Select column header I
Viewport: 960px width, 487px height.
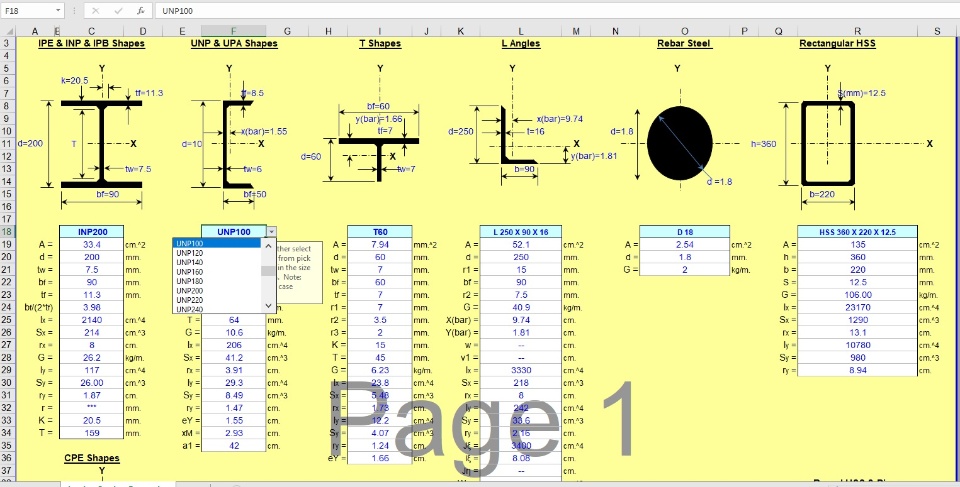click(x=380, y=31)
